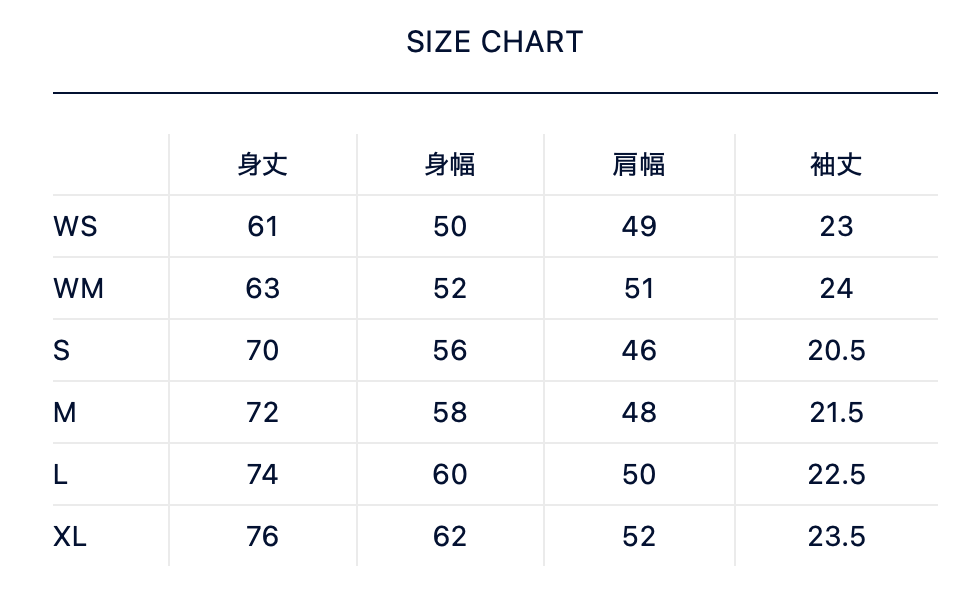
Task: Select the WS size row label
Action: 75,227
